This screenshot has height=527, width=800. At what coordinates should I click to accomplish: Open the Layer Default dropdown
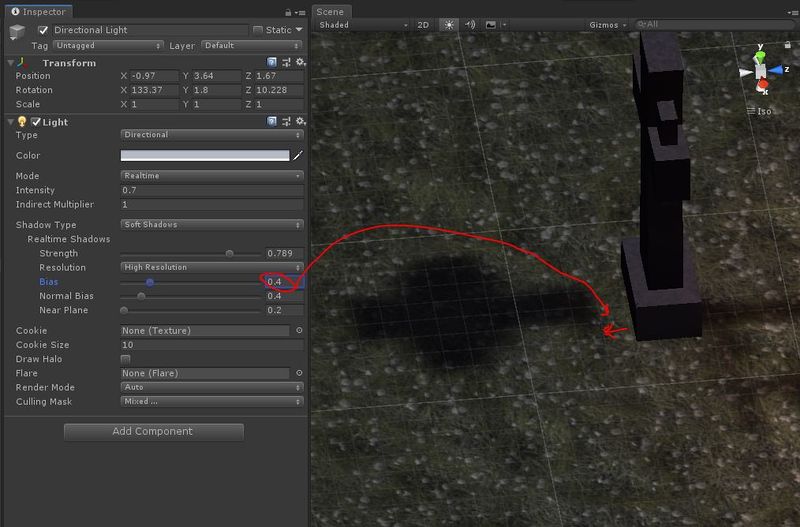point(252,45)
